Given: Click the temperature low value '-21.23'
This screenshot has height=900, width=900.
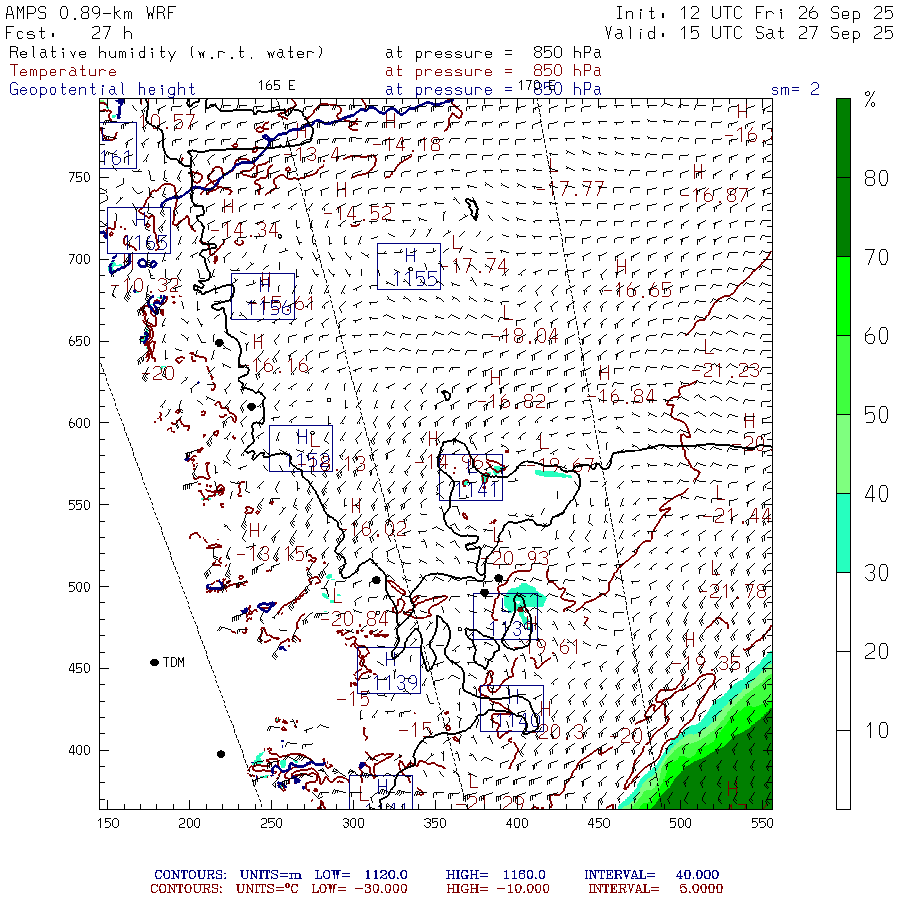Looking at the screenshot, I should coord(726,370).
